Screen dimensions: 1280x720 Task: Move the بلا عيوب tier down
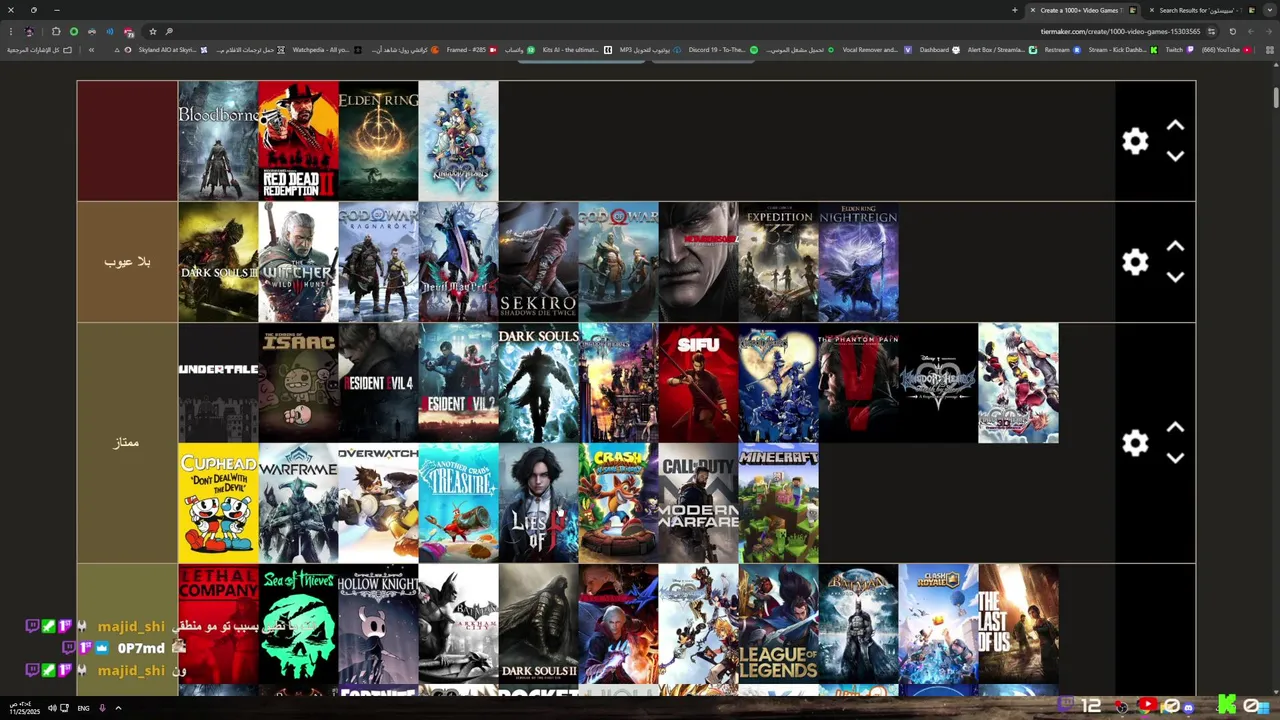1176,277
